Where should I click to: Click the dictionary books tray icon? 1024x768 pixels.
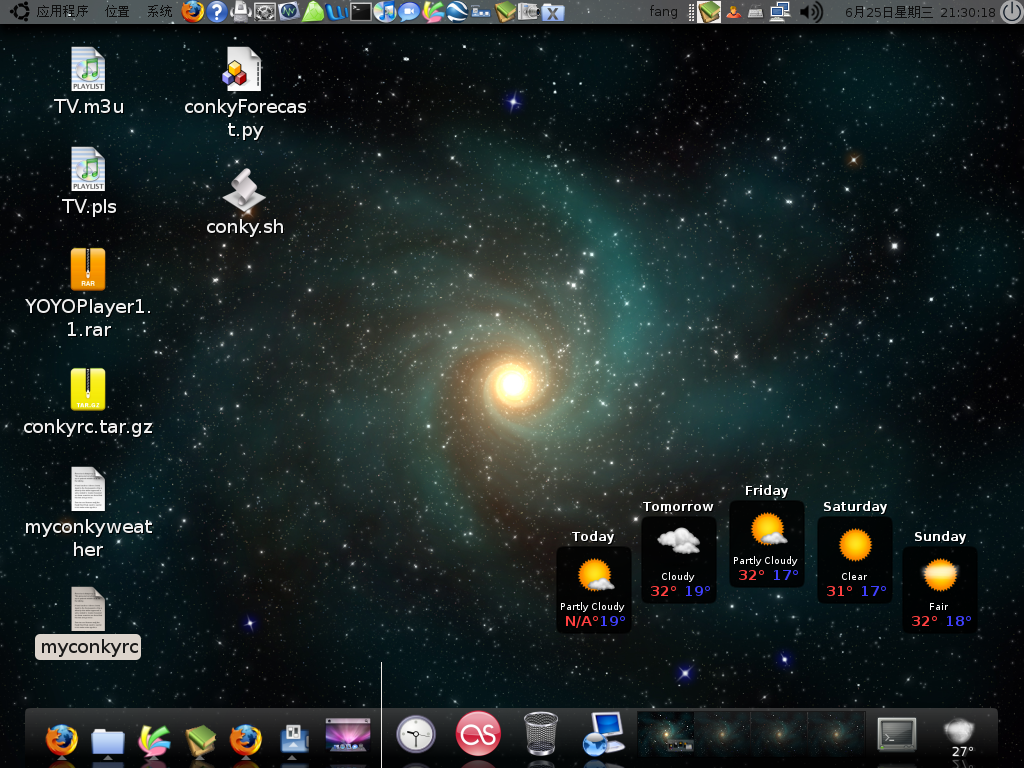tap(709, 11)
